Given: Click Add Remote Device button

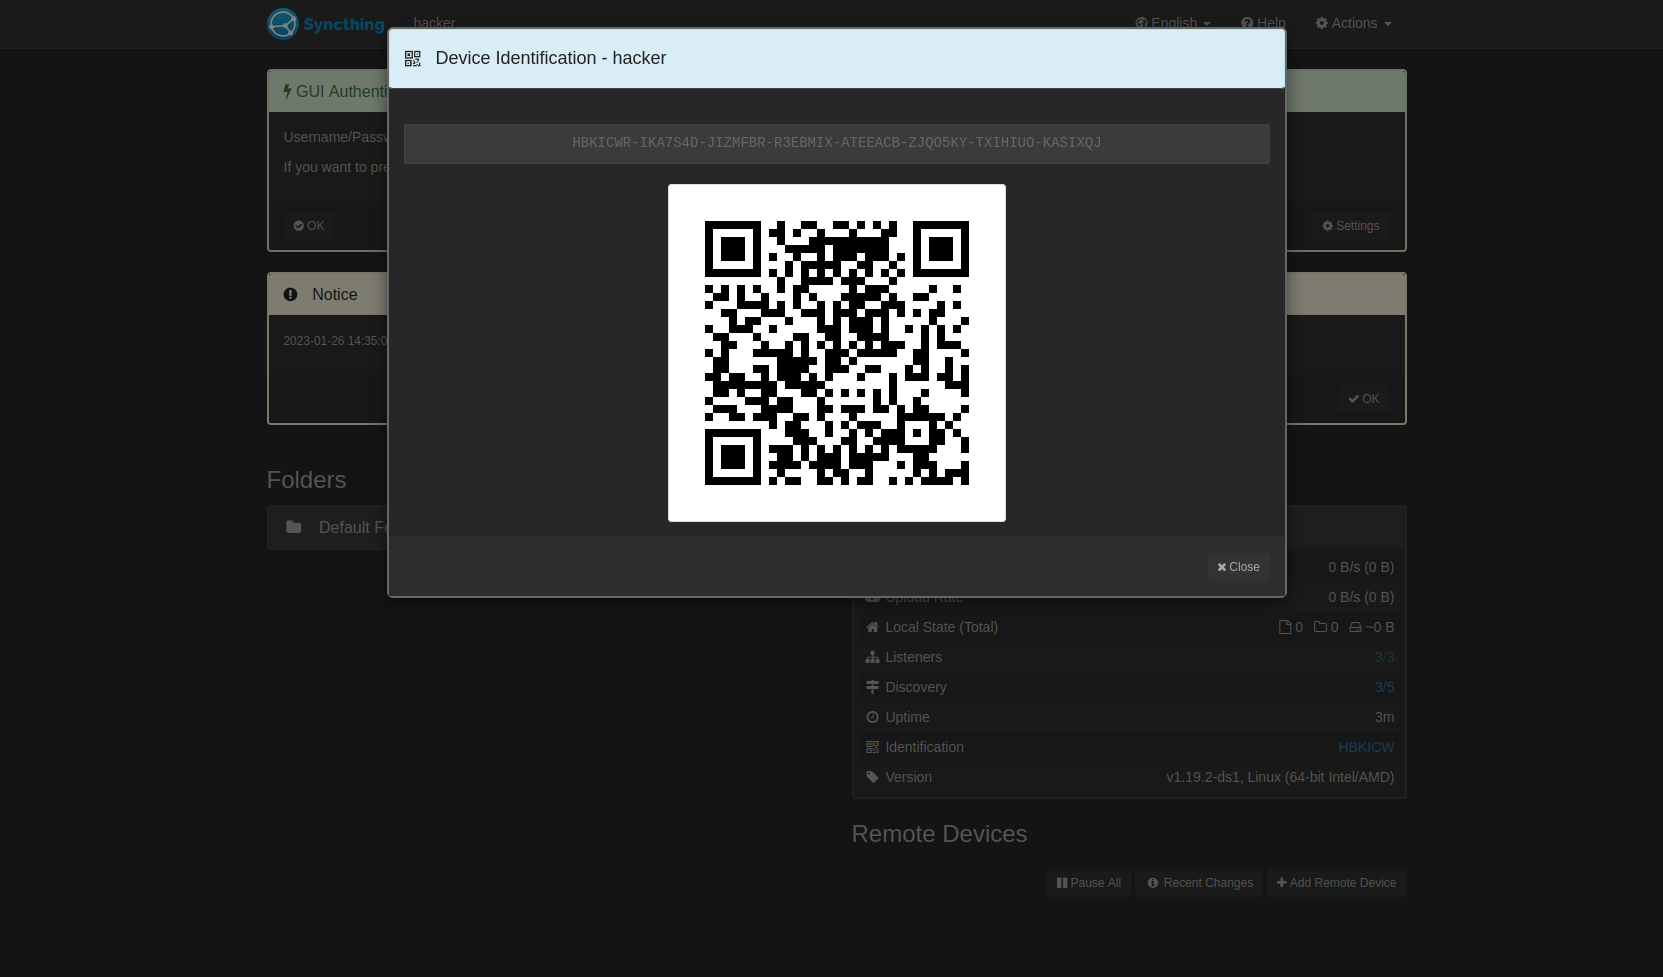Looking at the screenshot, I should 1336,883.
